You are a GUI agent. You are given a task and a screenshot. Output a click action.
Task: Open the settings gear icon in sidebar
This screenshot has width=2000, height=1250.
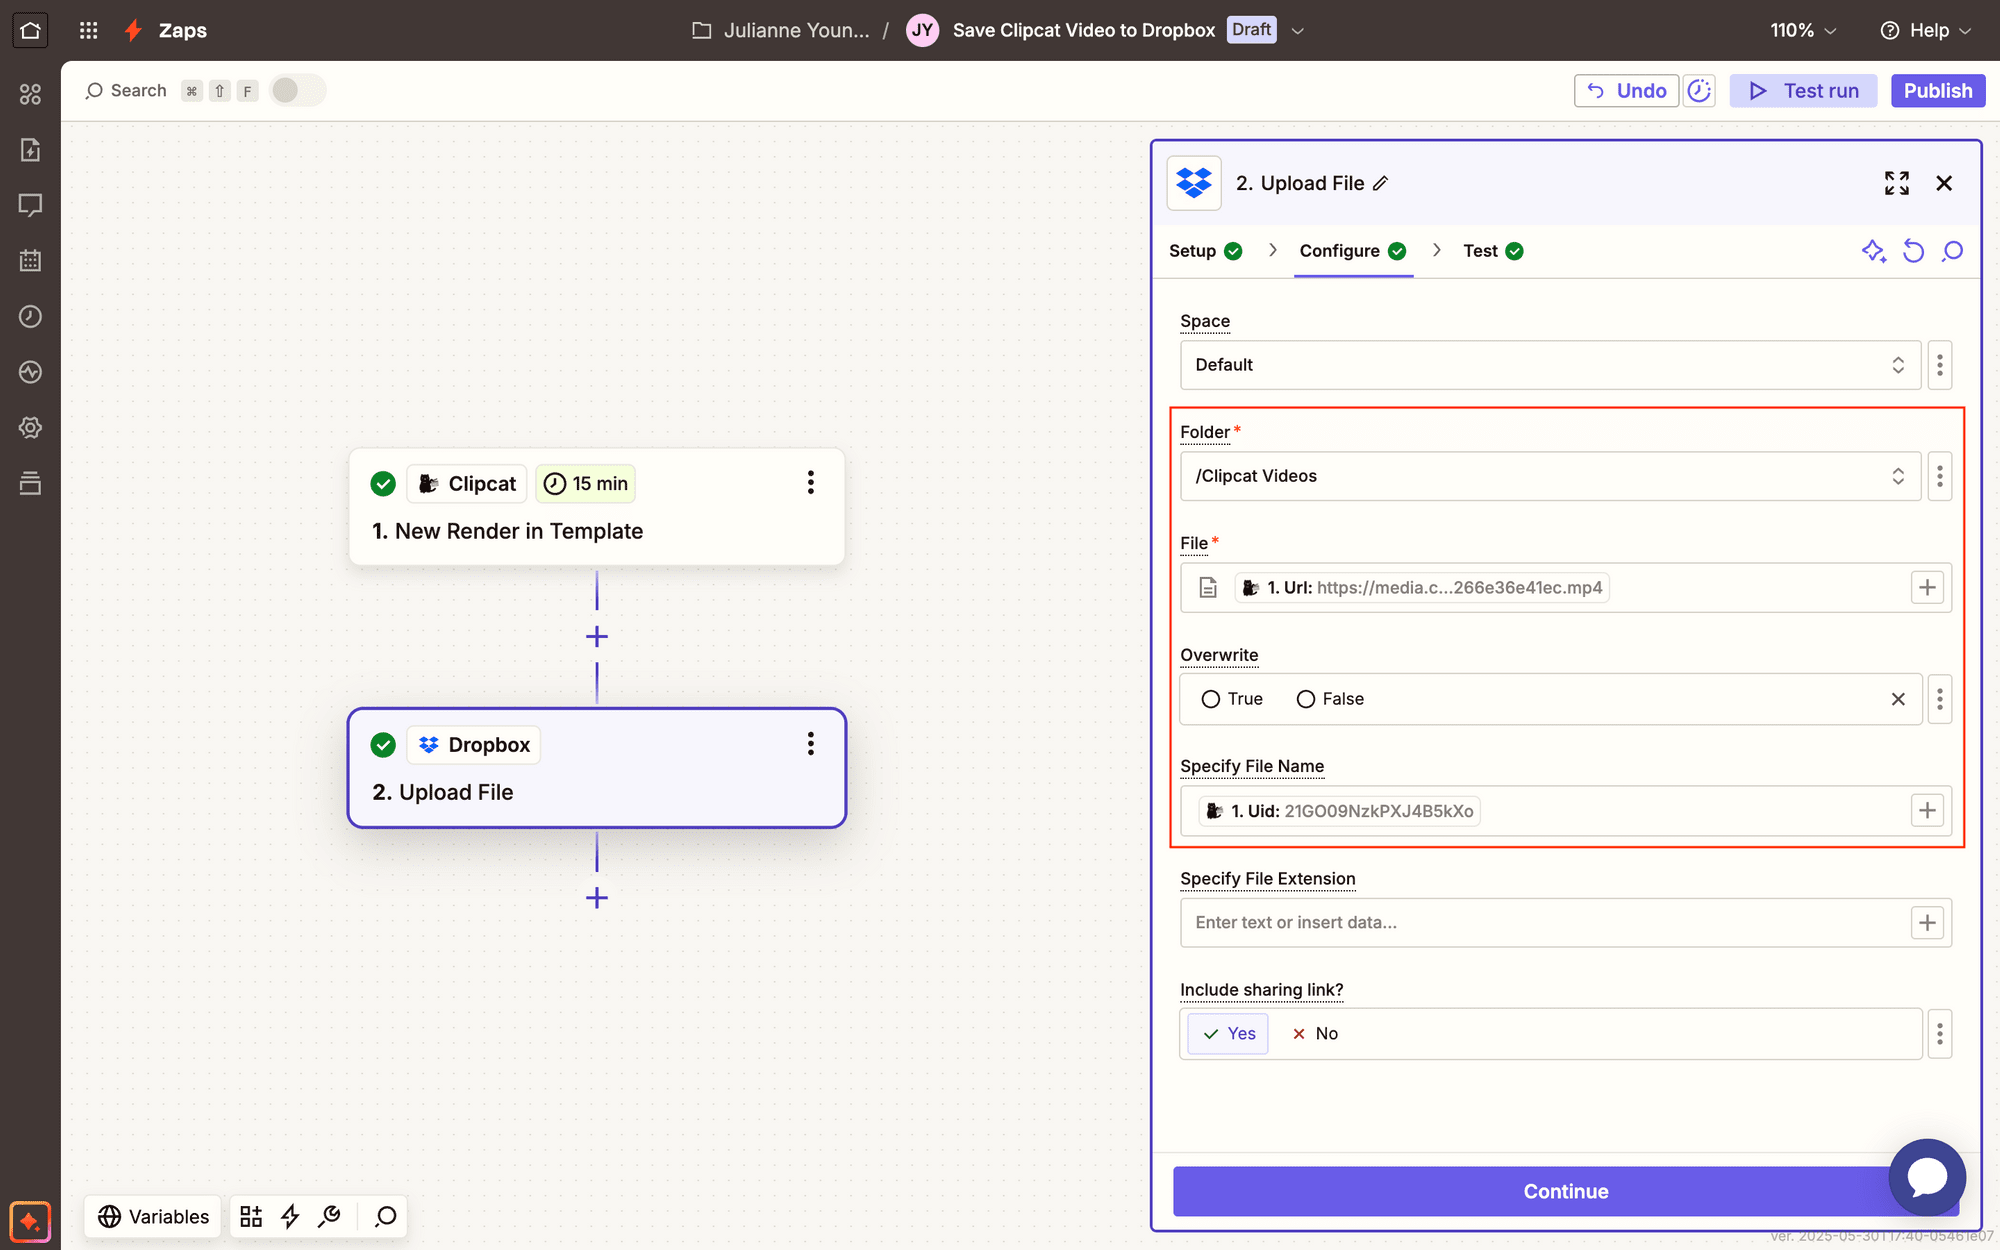pyautogui.click(x=30, y=428)
